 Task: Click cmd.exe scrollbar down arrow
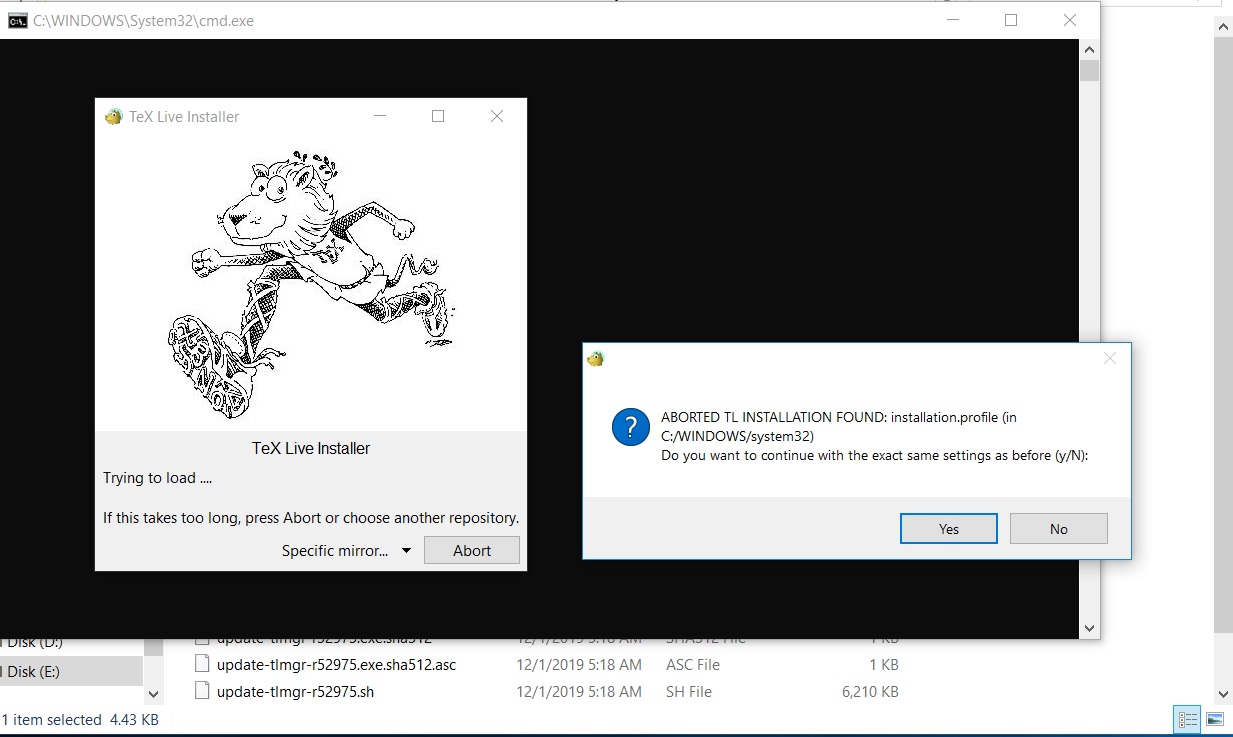(x=1089, y=629)
